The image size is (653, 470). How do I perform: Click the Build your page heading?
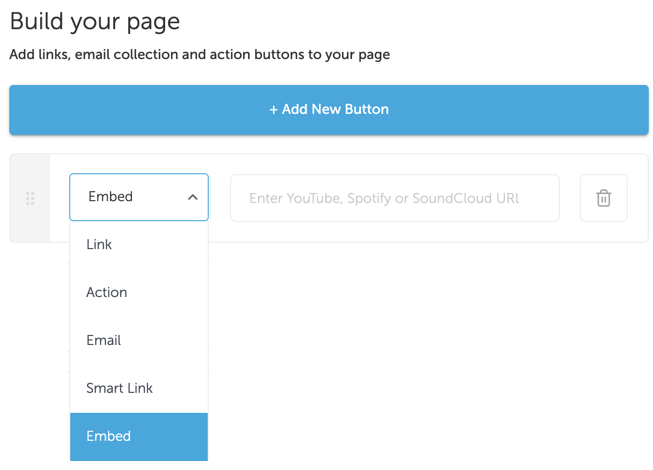pyautogui.click(x=95, y=22)
